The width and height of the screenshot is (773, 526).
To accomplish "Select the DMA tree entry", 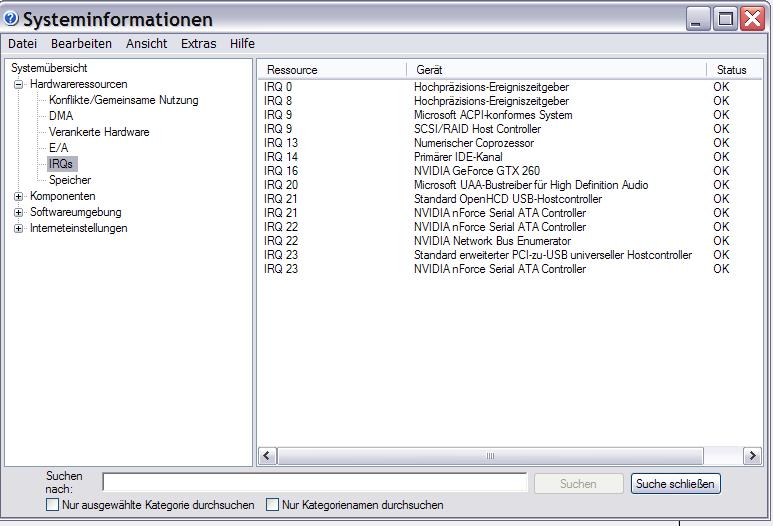I will [61, 116].
